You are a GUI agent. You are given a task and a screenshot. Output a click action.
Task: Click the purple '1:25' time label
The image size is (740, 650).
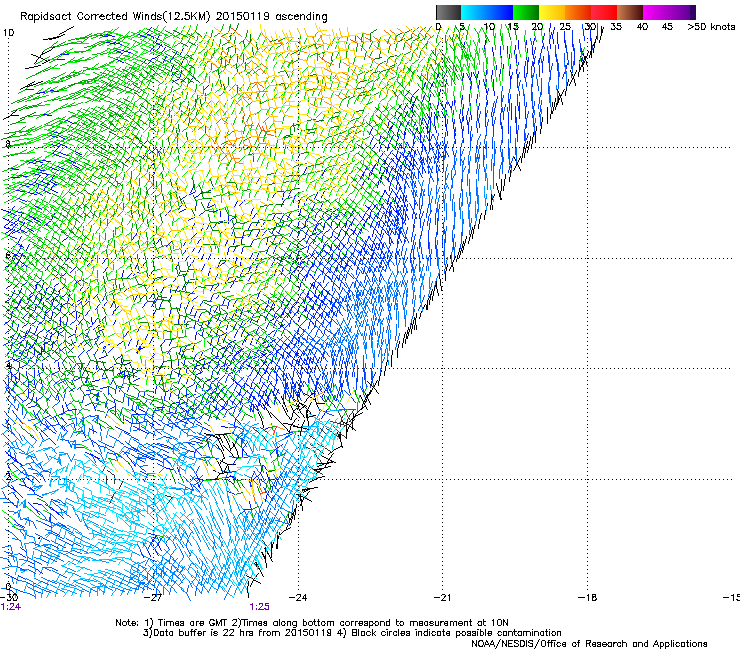tap(259, 607)
